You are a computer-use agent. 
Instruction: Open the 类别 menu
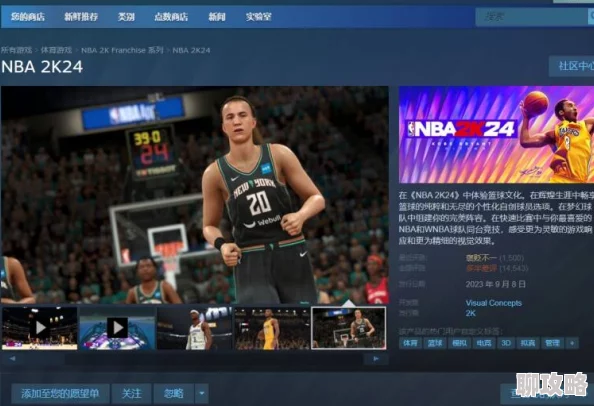[126, 17]
